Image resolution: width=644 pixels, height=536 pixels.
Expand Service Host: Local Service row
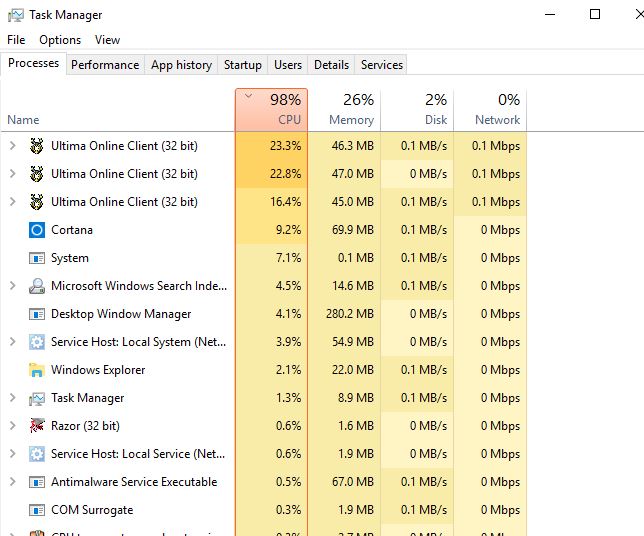(12, 453)
